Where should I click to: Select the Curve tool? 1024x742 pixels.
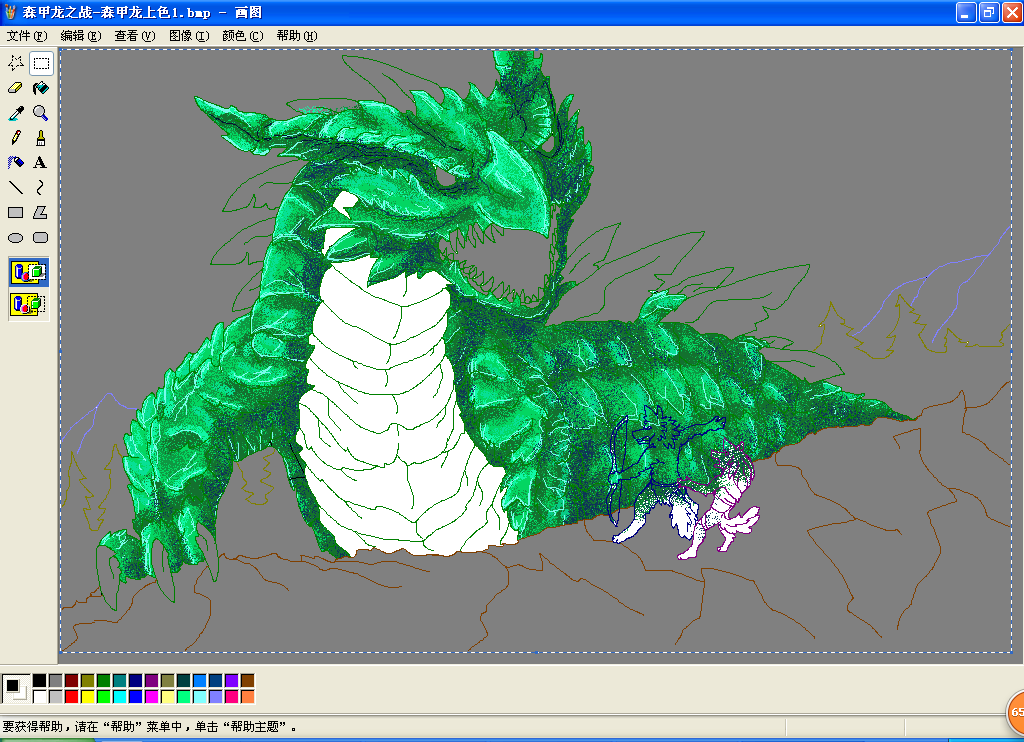(x=40, y=187)
